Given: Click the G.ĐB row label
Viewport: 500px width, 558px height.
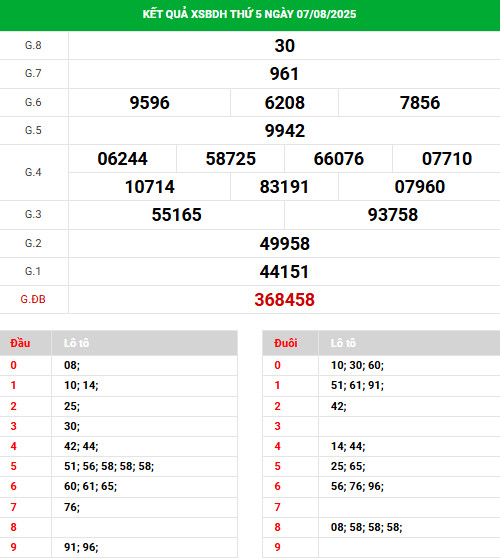Looking at the screenshot, I should point(33,299).
